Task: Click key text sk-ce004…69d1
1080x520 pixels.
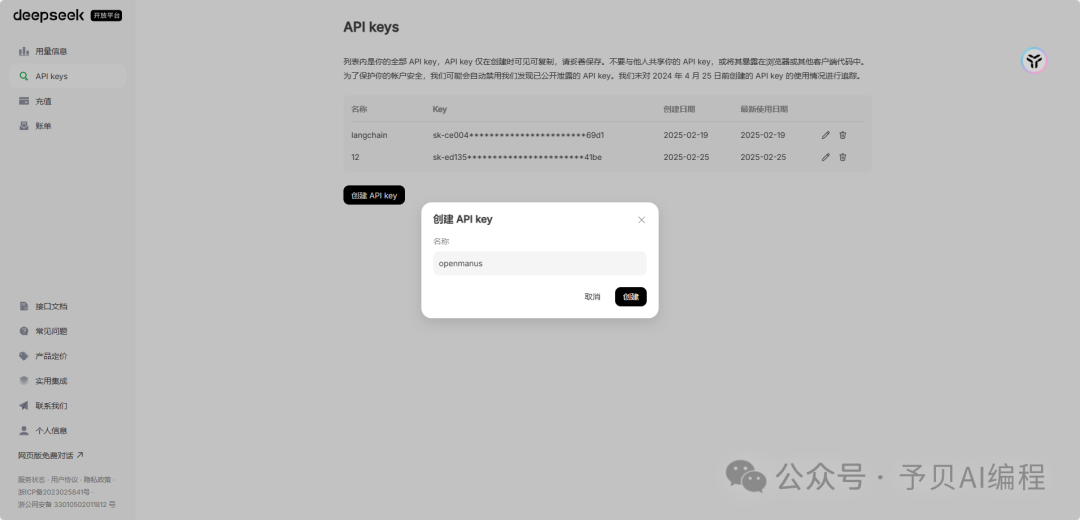Action: point(518,135)
